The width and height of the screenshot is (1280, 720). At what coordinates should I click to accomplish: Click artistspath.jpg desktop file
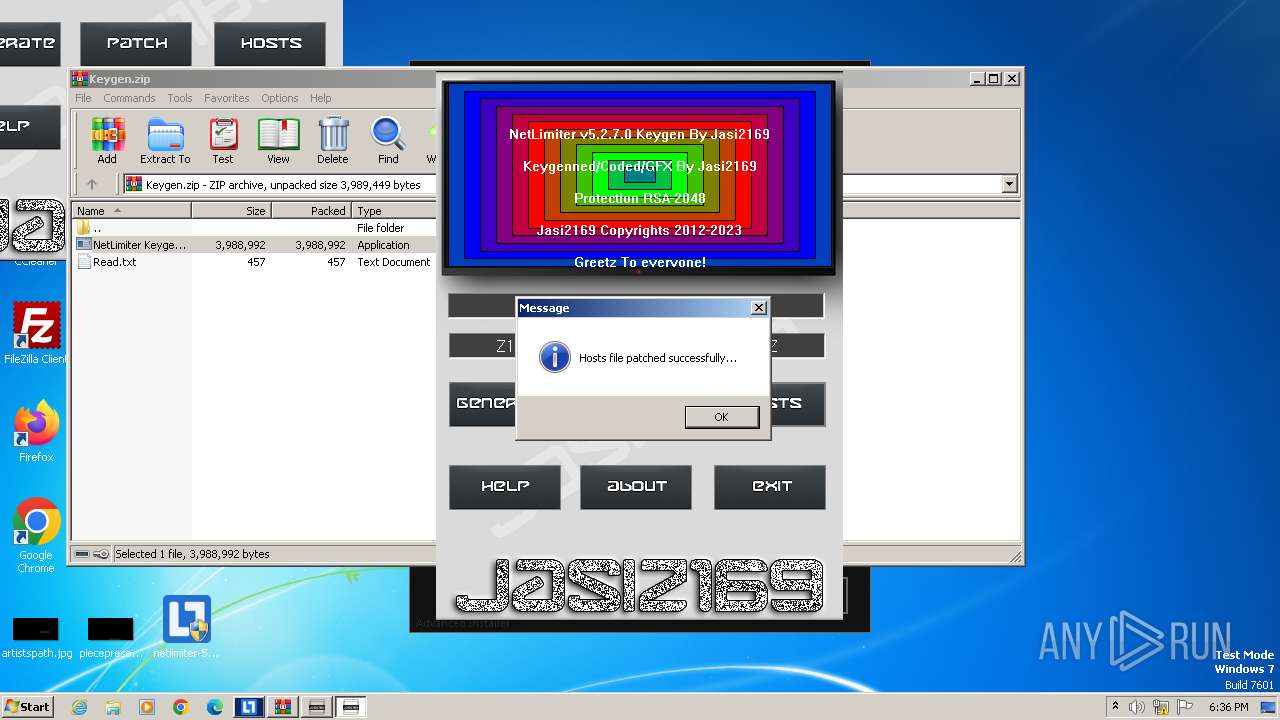pyautogui.click(x=36, y=637)
